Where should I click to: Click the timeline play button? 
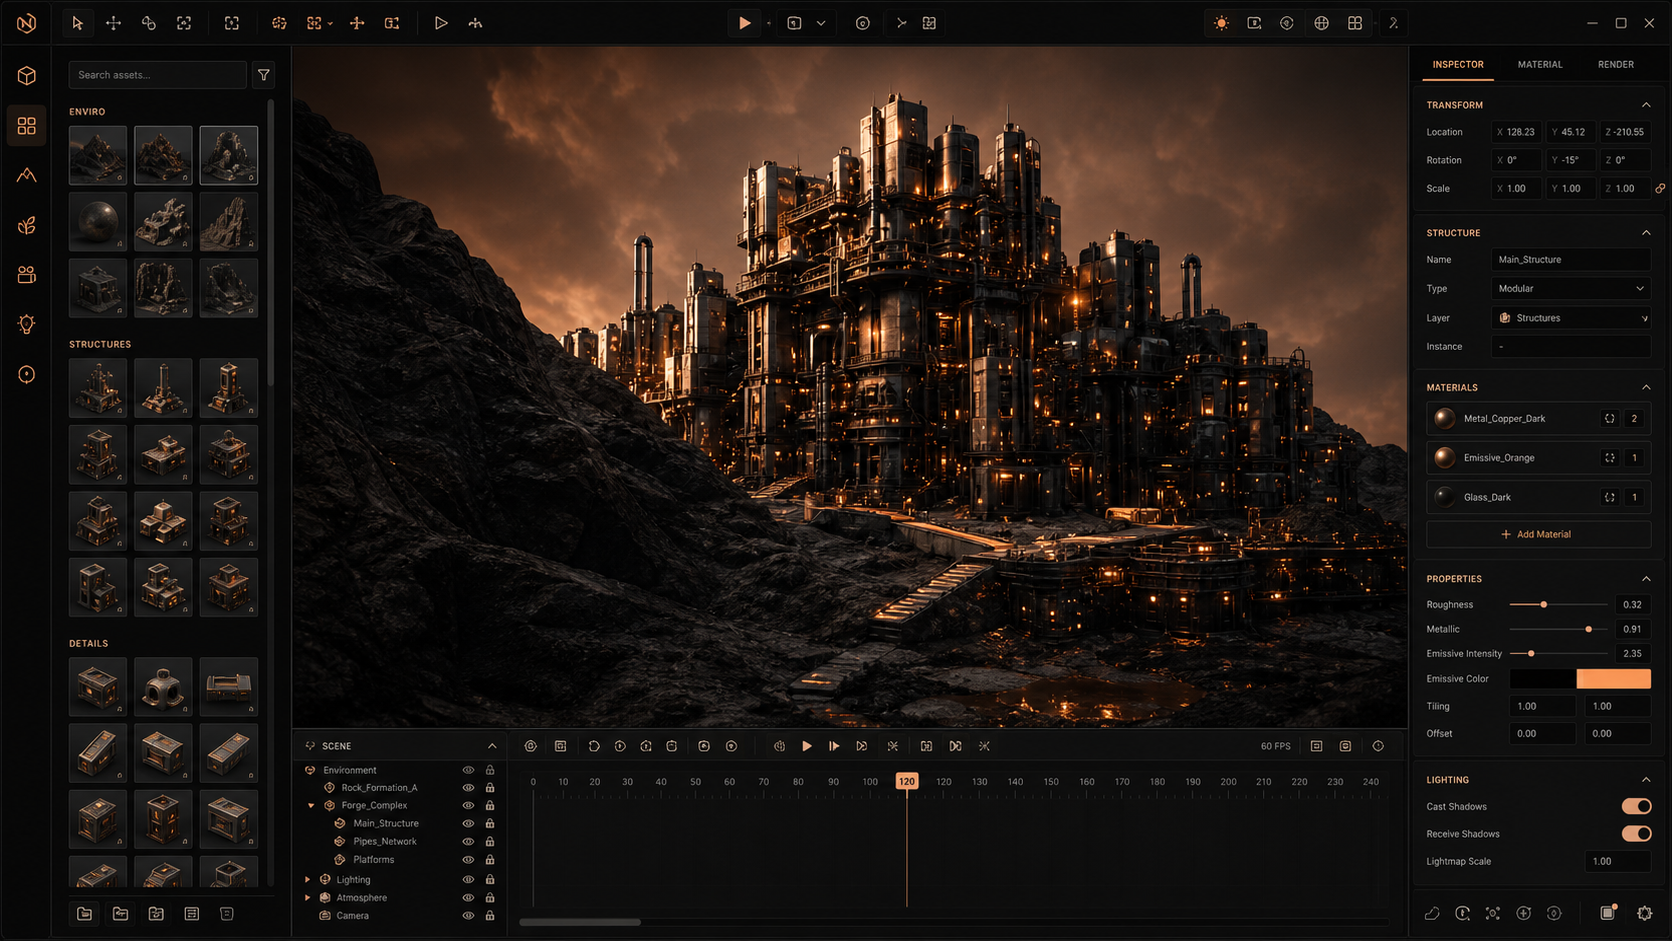coord(807,746)
